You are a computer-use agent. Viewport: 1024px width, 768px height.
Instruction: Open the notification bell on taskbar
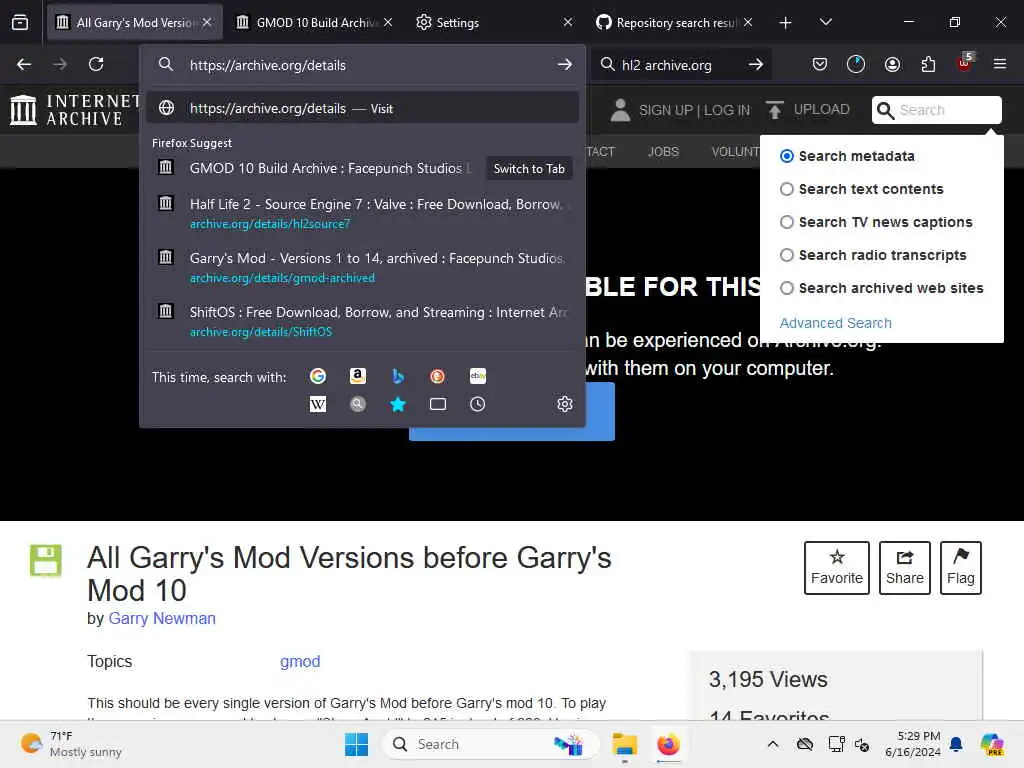tap(956, 744)
